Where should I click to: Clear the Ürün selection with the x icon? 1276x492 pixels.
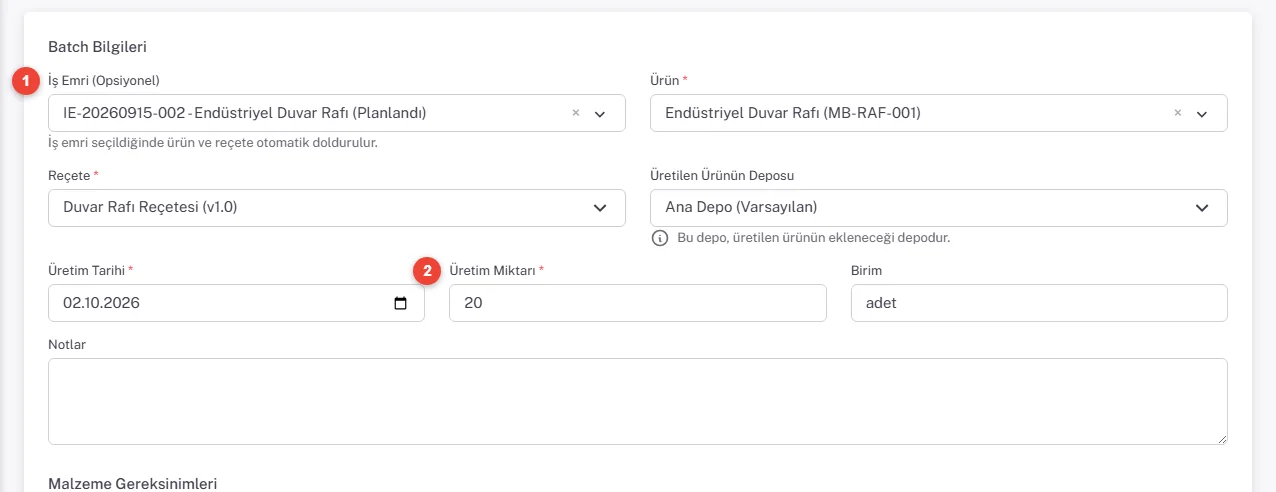[1177, 113]
